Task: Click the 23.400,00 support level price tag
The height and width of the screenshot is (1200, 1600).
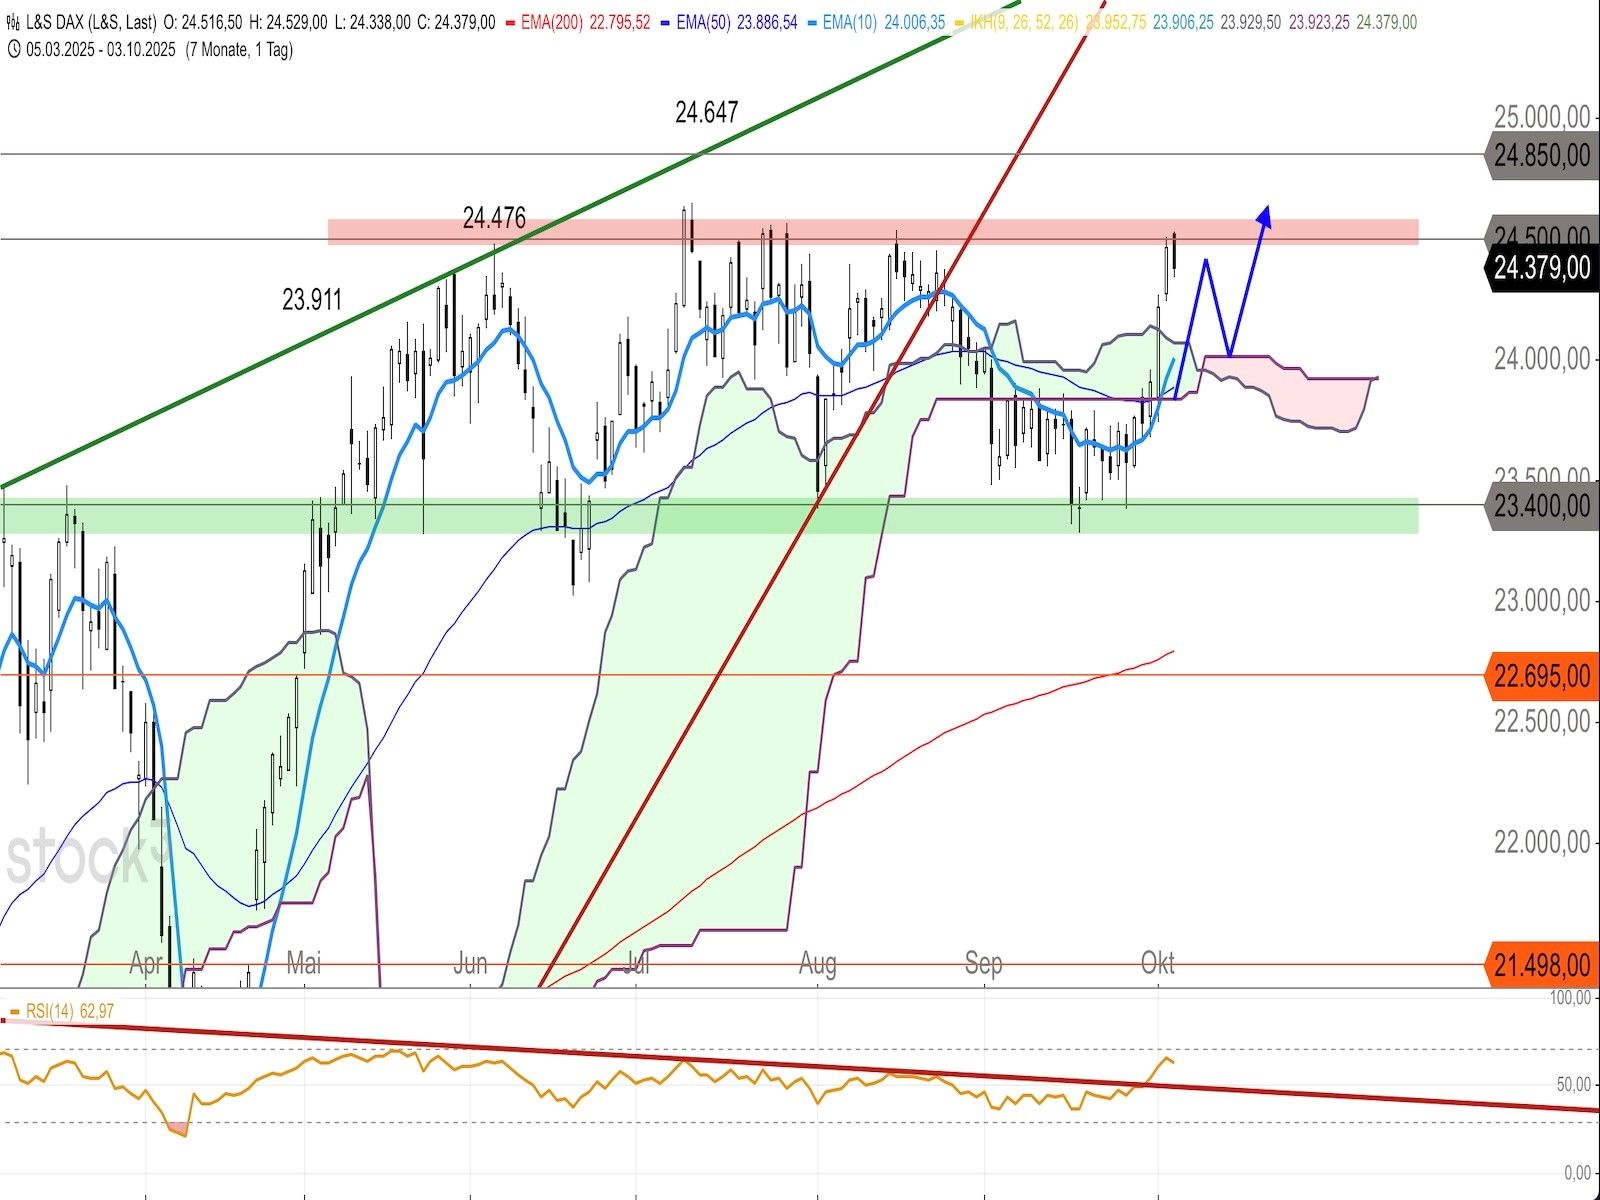Action: pos(1541,506)
